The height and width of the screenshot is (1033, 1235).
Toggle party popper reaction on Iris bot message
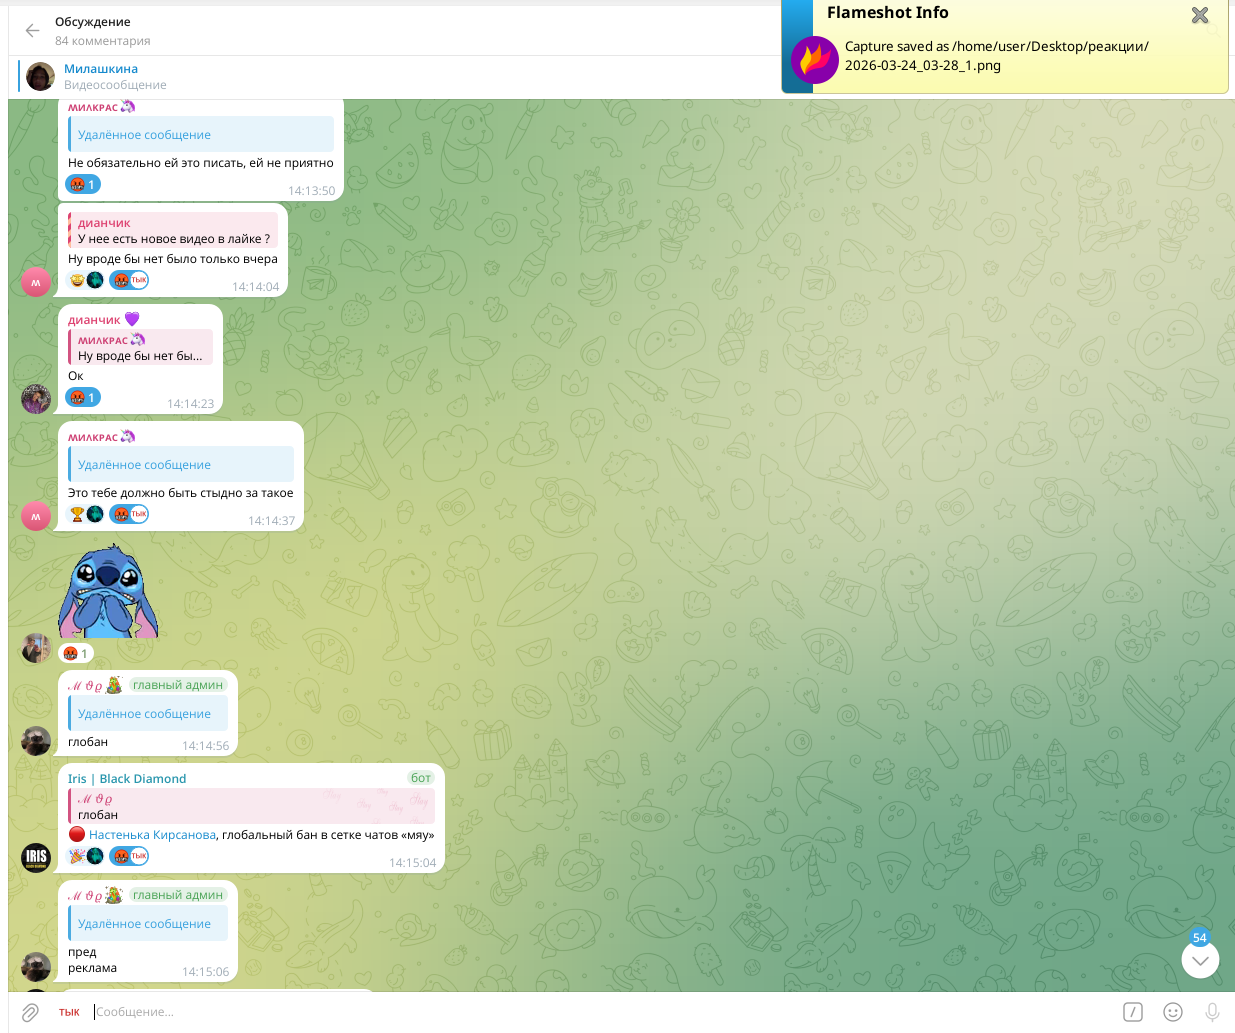coord(86,856)
